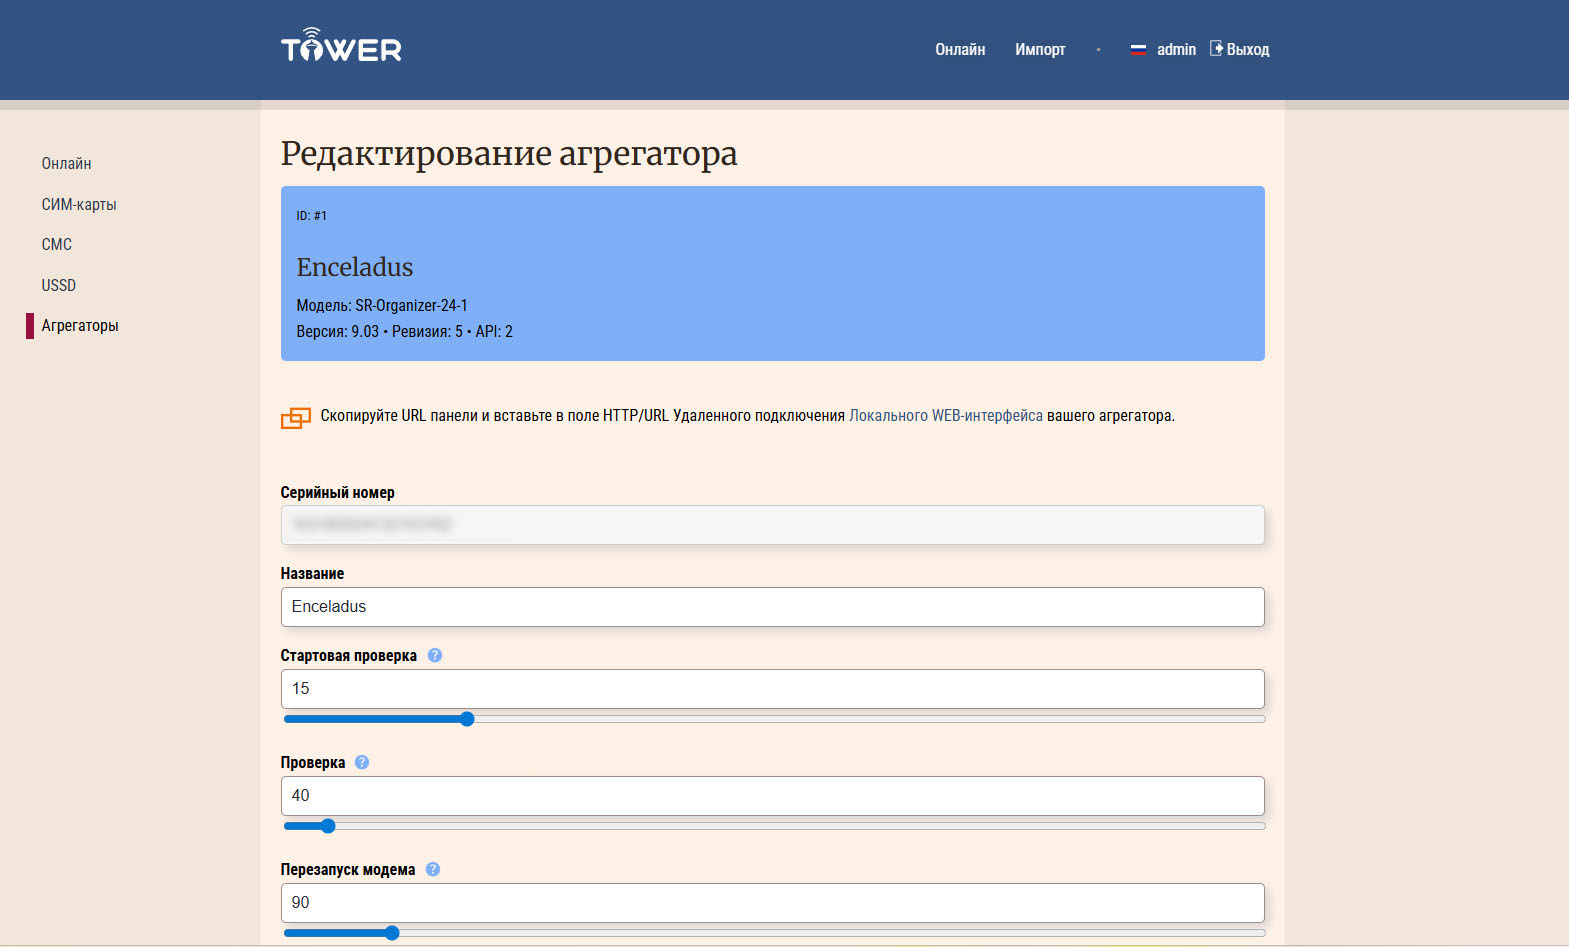
Task: Open the Локального WEB-интерфейса link
Action: pyautogui.click(x=945, y=416)
